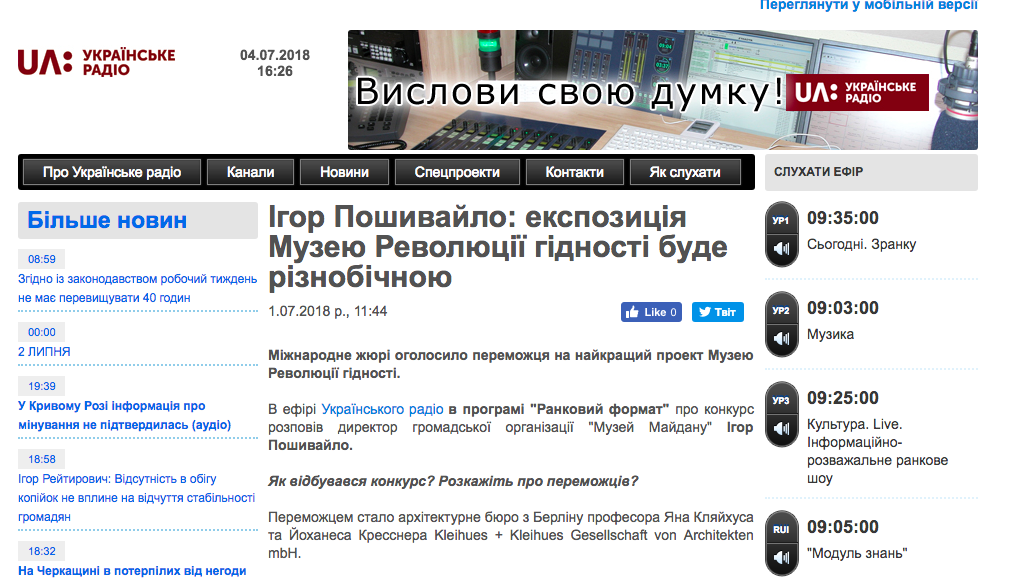
Task: Click the 19:39 news timestamp
Action: pyautogui.click(x=42, y=386)
